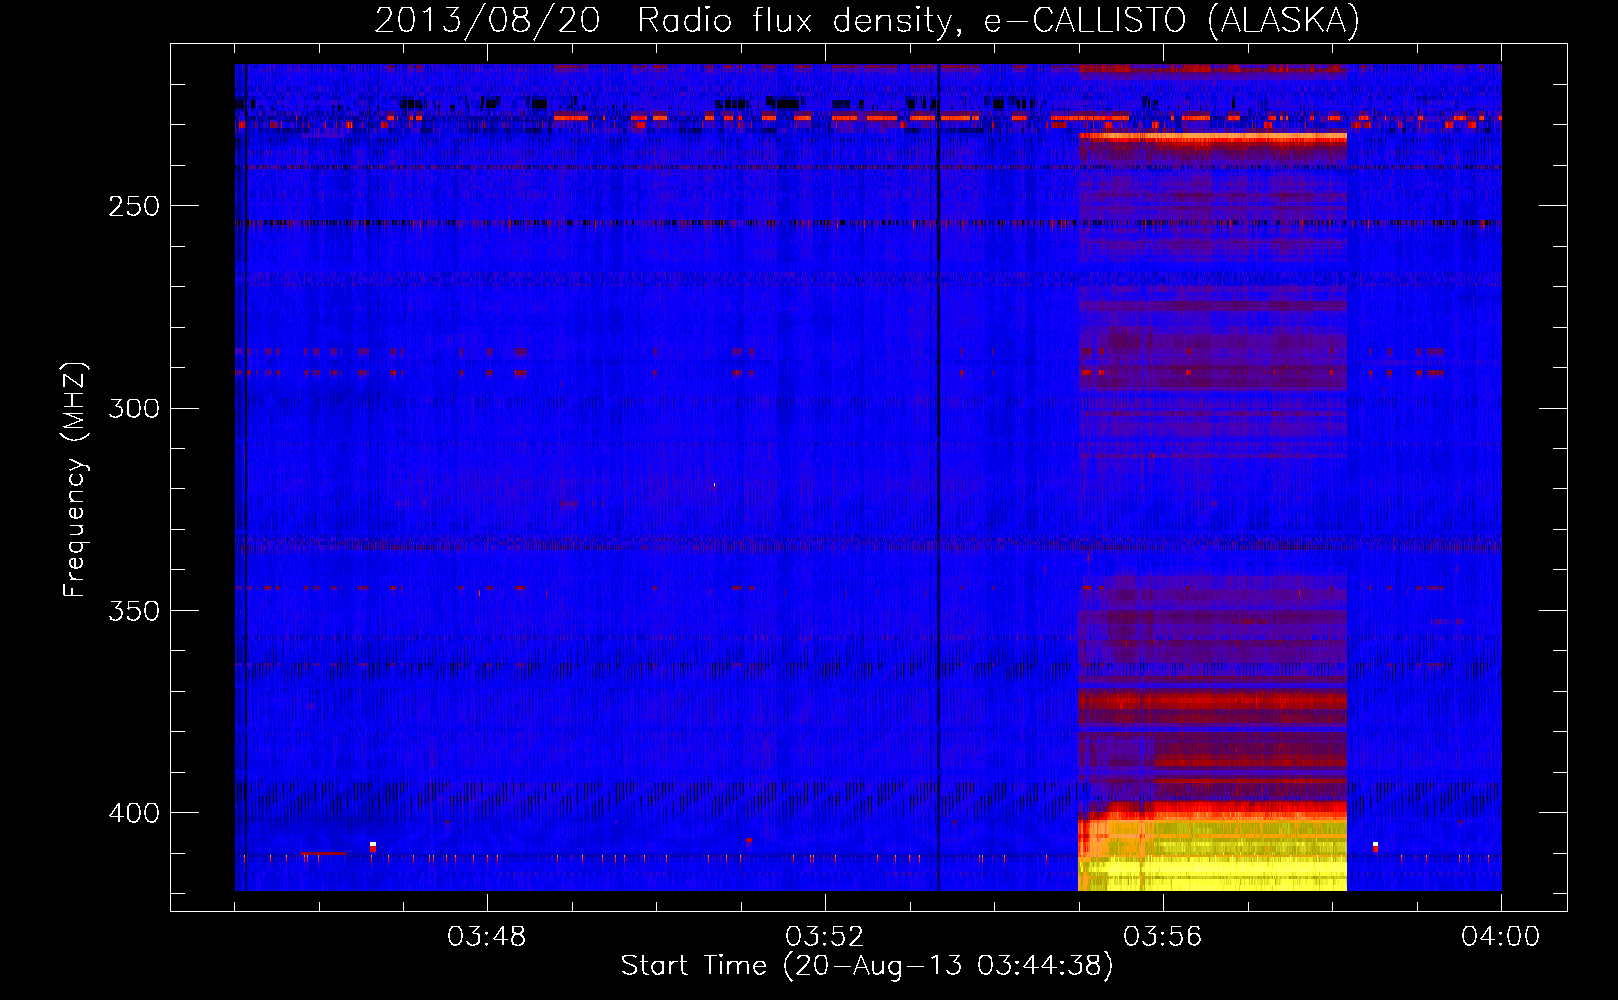Click the 04:00 time tick label

click(1501, 937)
